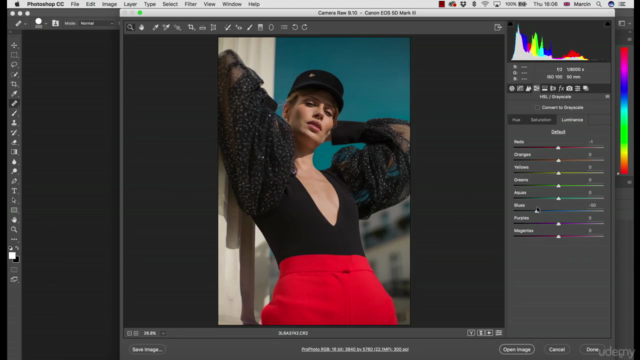Viewport: 640px width, 360px height.
Task: Open the Lens Corrections panel icon
Action: [x=553, y=88]
